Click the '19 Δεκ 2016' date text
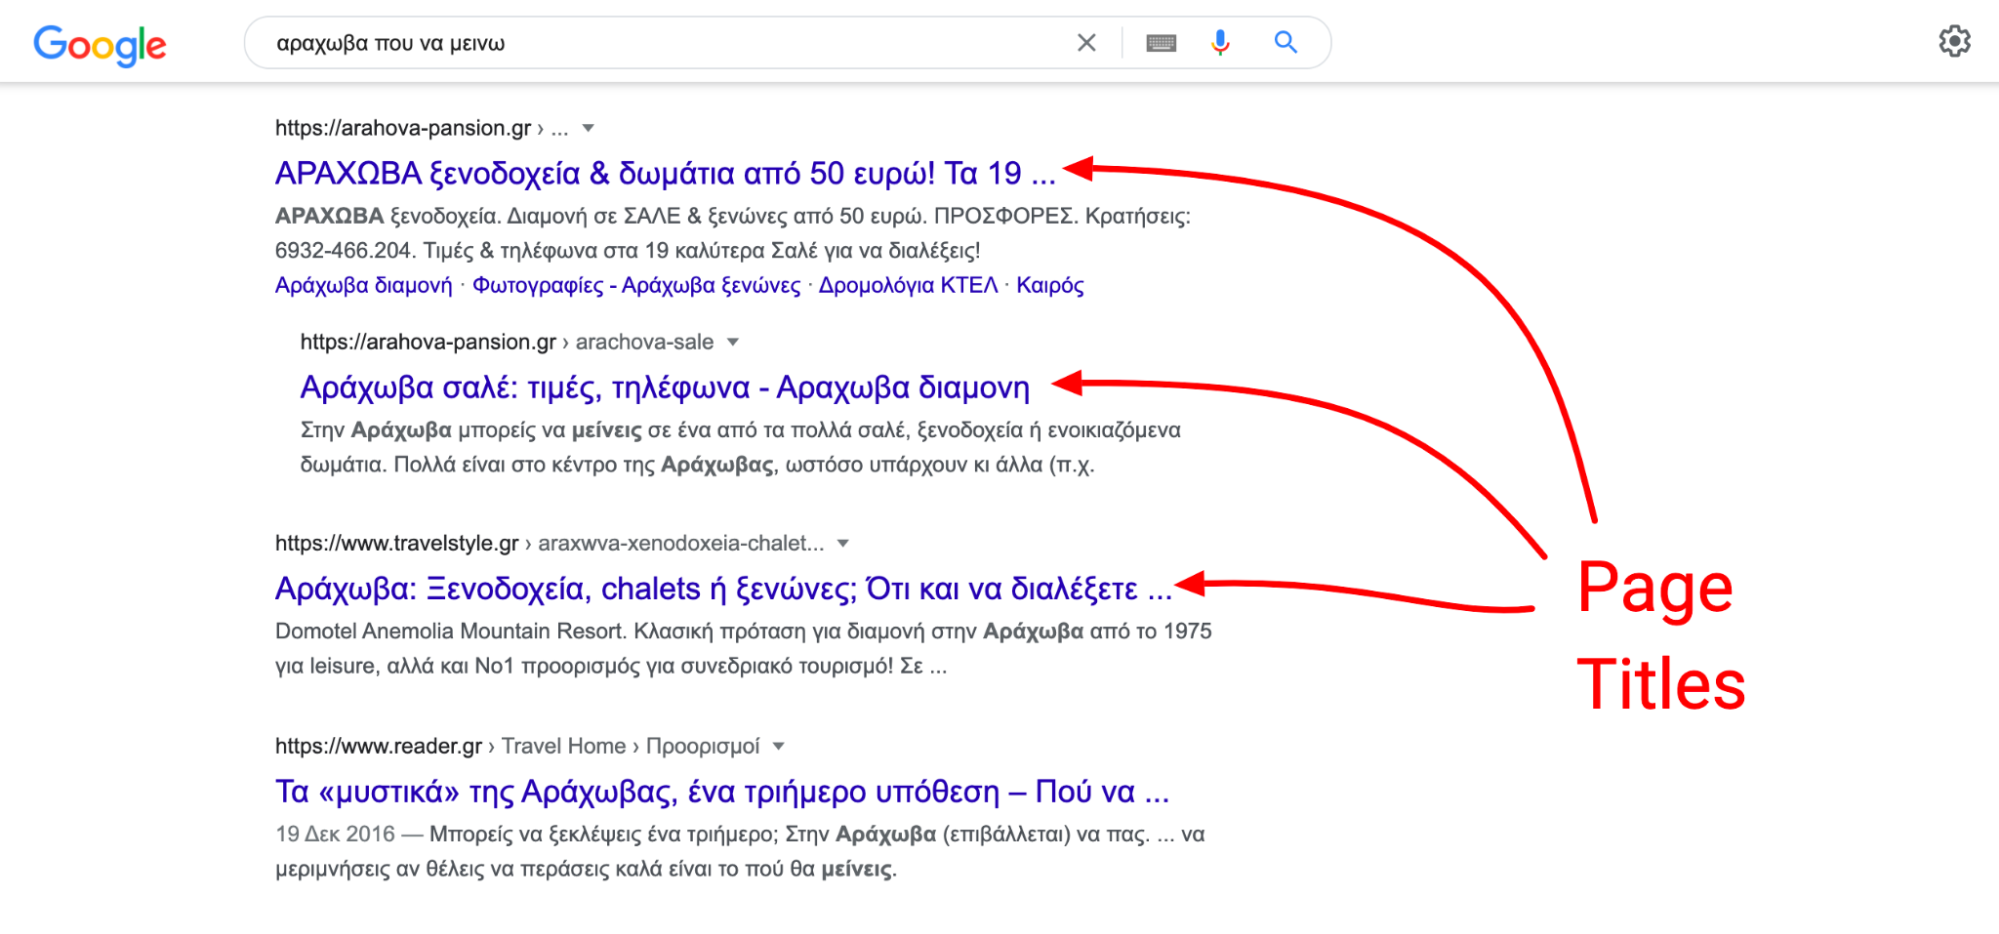The height and width of the screenshot is (934, 1999). point(335,834)
